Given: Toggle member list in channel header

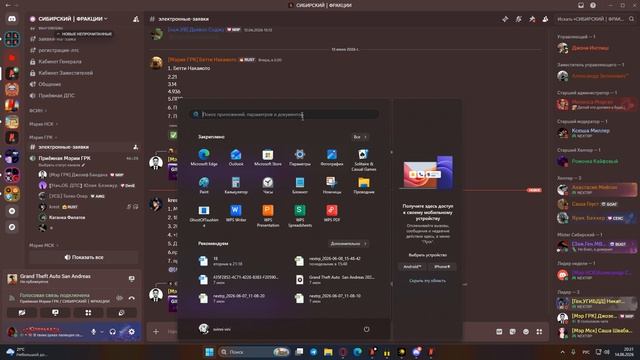Looking at the screenshot, I should pos(545,19).
